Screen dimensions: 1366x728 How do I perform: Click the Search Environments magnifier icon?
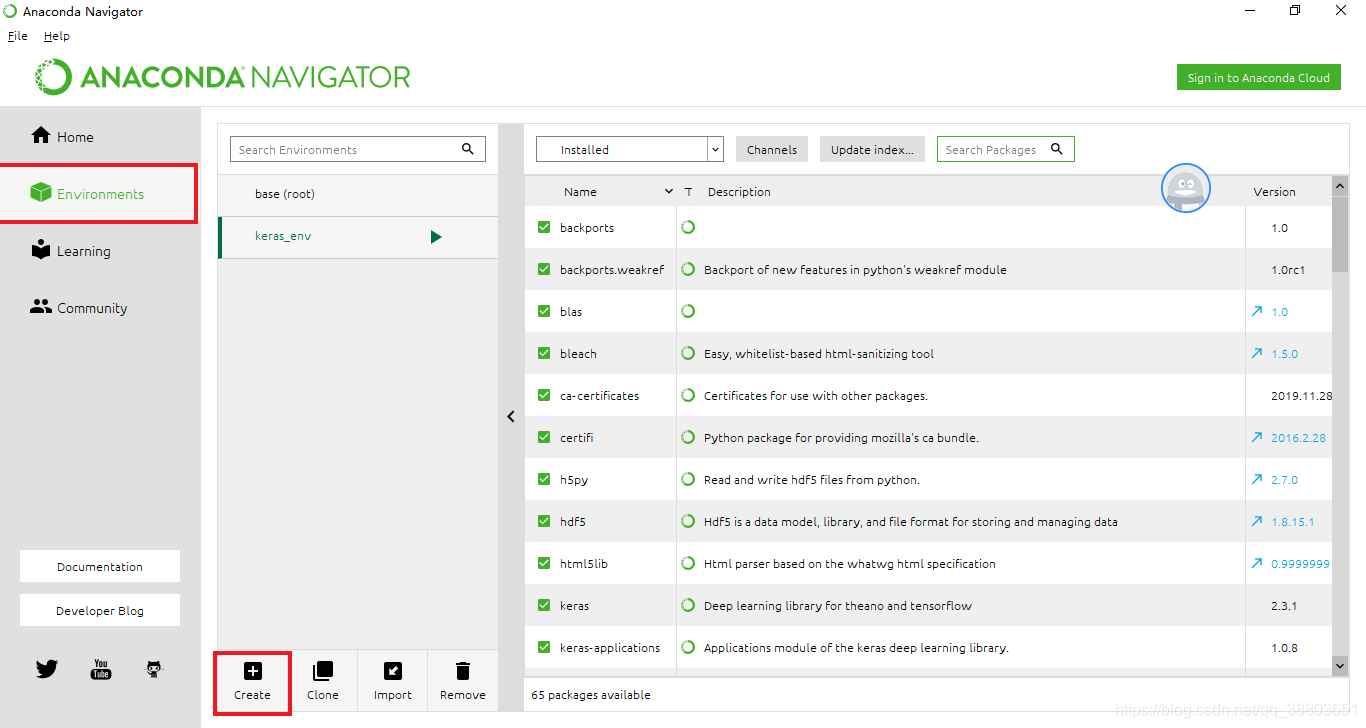pyautogui.click(x=467, y=149)
